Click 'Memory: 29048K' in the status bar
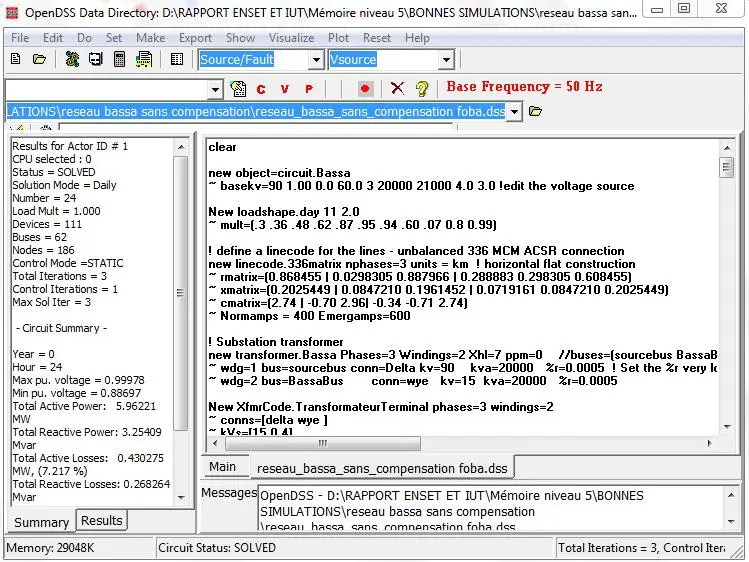This screenshot has width=749, height=562. 50,548
